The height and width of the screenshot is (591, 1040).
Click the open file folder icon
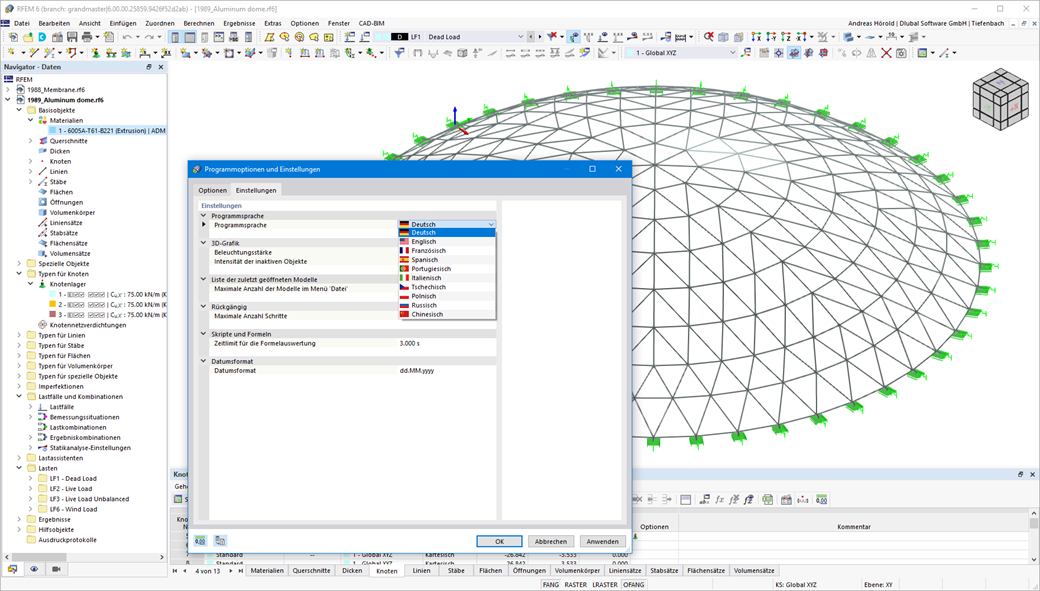pyautogui.click(x=28, y=37)
